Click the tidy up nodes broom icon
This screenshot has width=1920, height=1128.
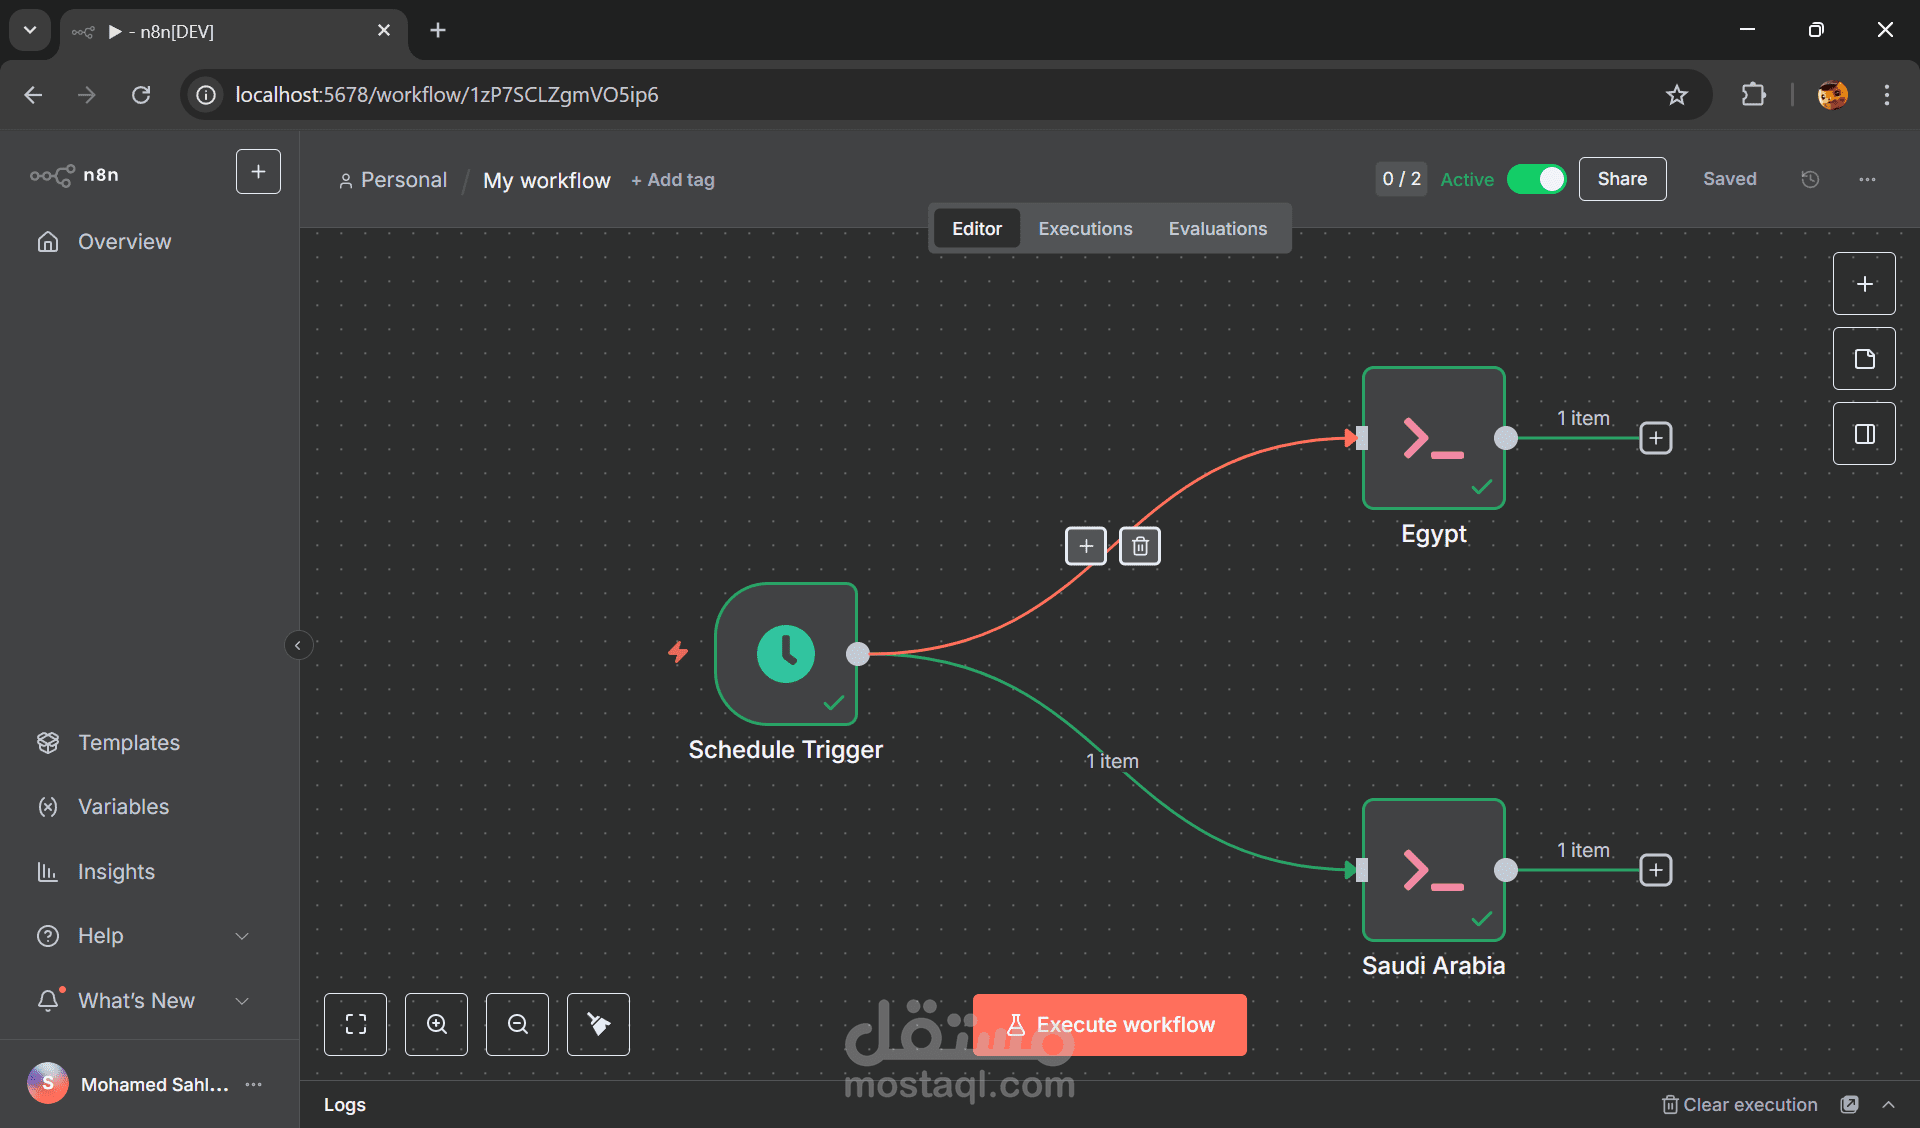598,1024
